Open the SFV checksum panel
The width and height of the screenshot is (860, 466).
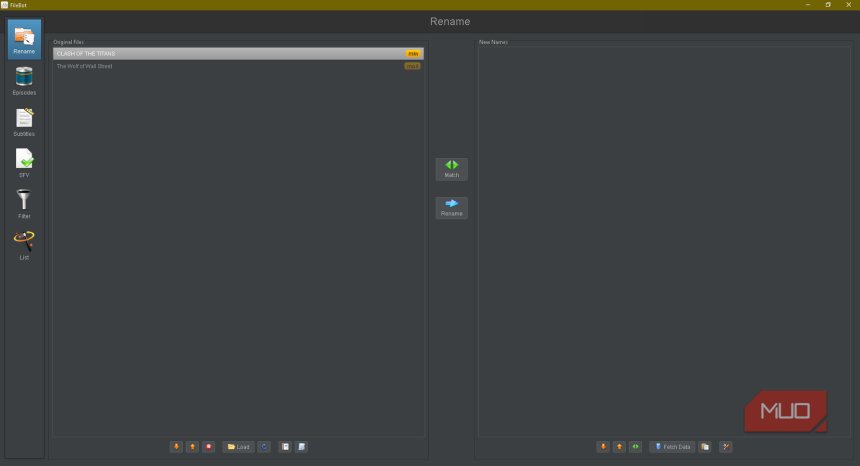click(x=24, y=163)
